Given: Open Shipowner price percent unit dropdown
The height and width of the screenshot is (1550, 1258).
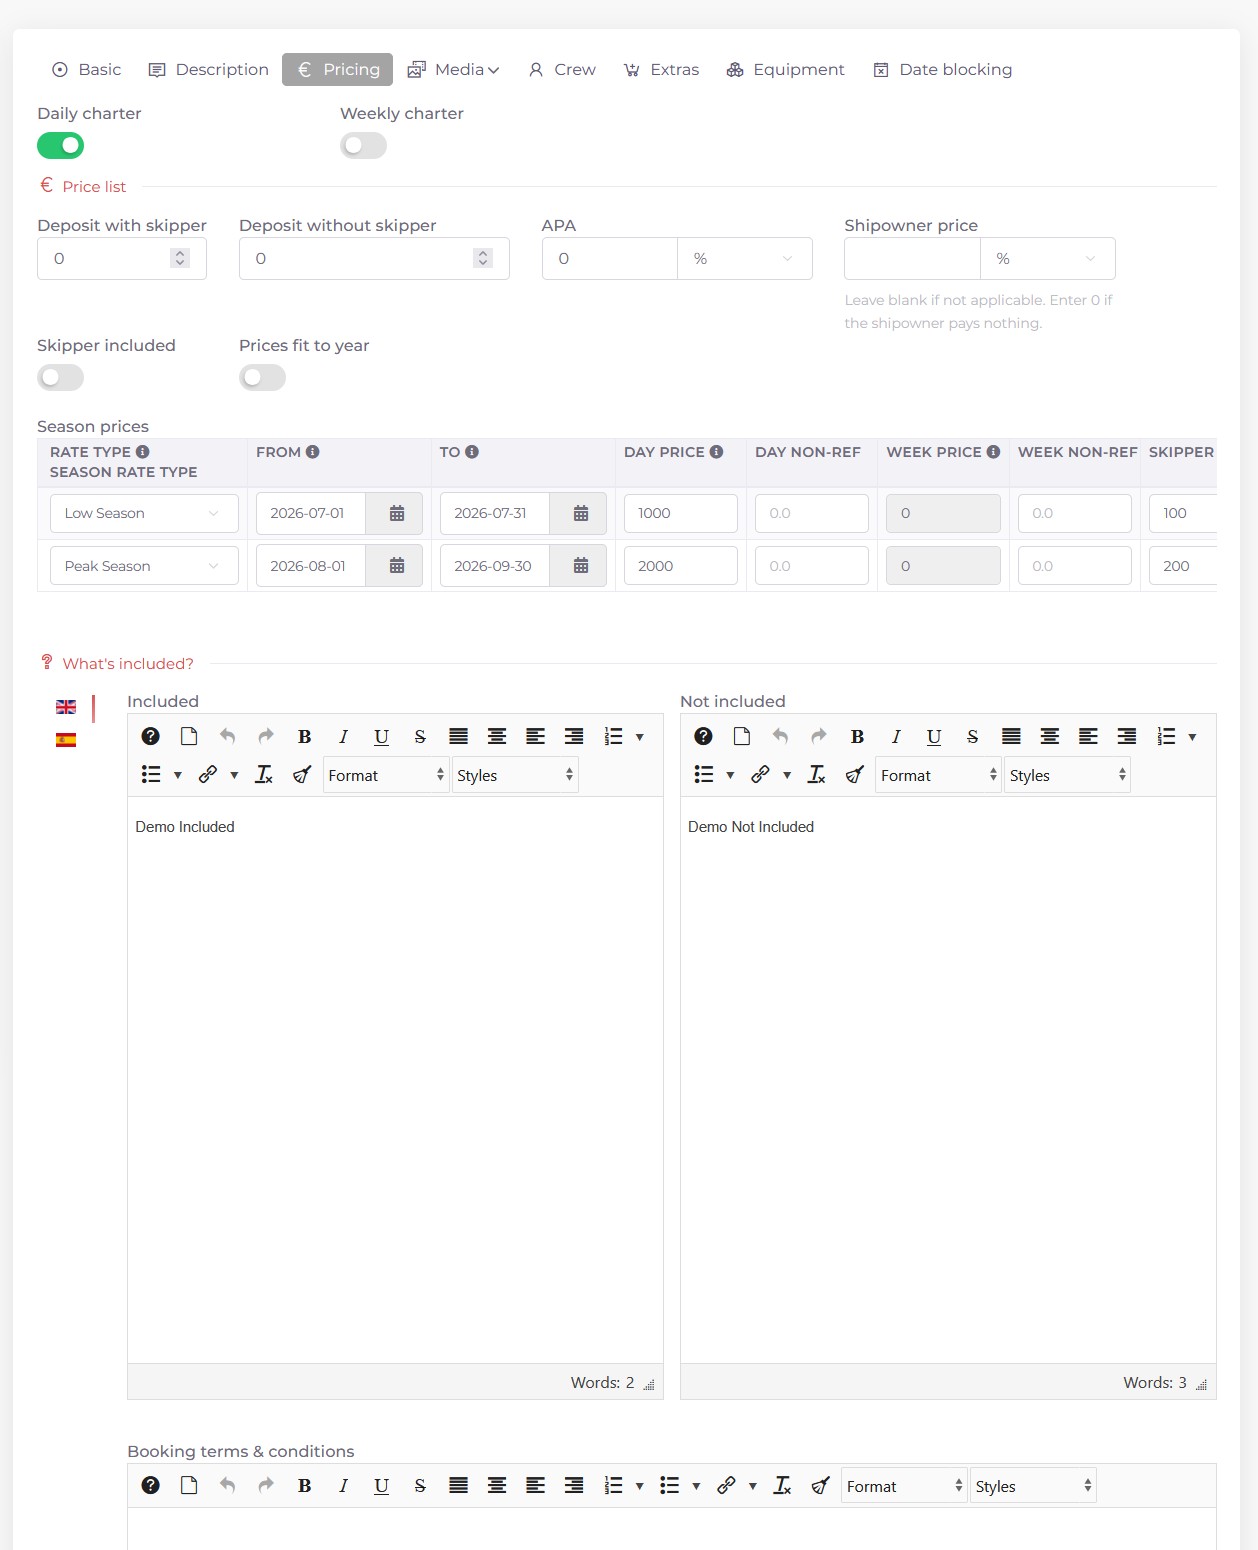Looking at the screenshot, I should (x=1047, y=259).
